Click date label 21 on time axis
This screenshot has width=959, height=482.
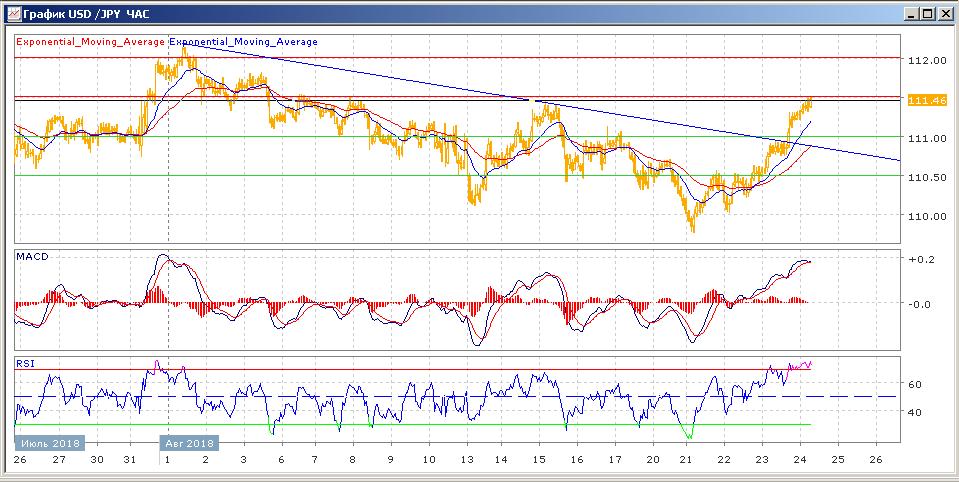point(686,460)
